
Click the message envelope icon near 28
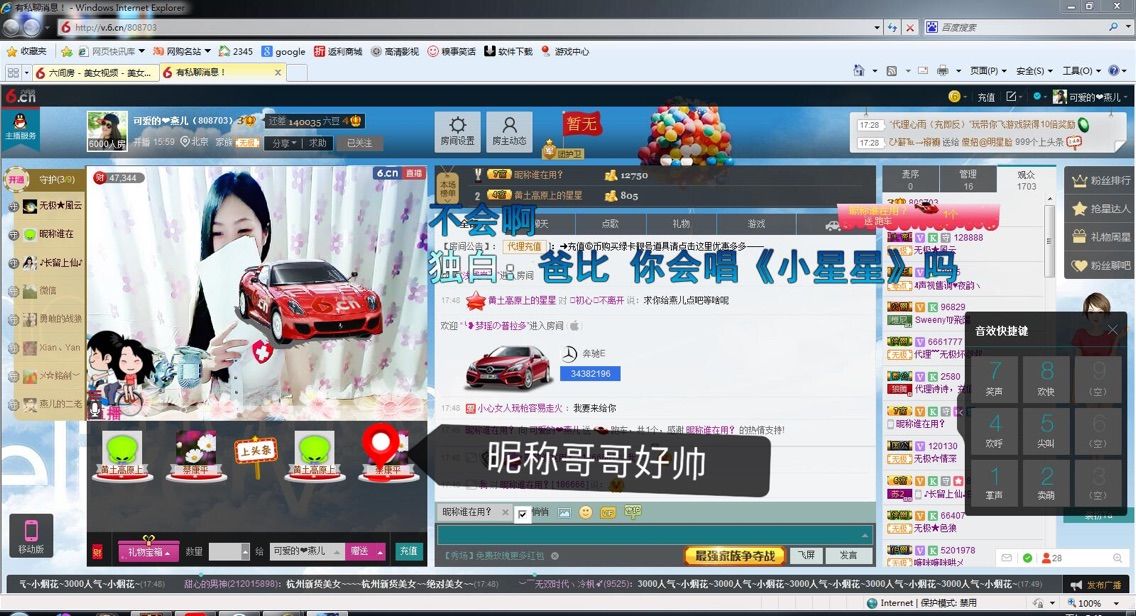[x=1006, y=557]
